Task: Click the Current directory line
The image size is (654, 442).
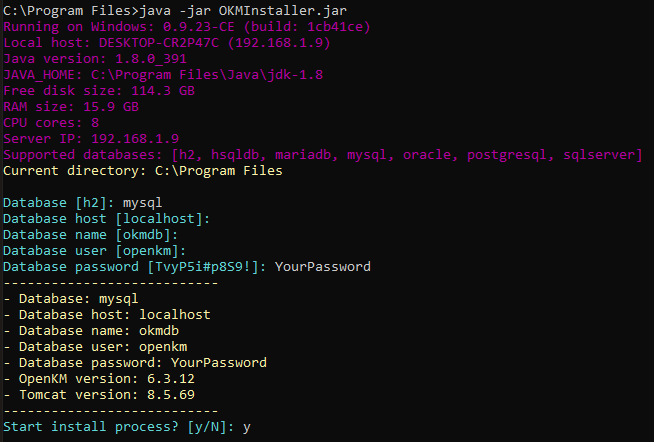Action: pyautogui.click(x=143, y=171)
